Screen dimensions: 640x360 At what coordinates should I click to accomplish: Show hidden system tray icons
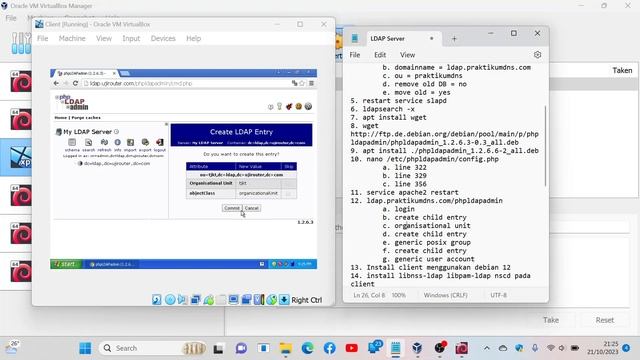(x=487, y=348)
